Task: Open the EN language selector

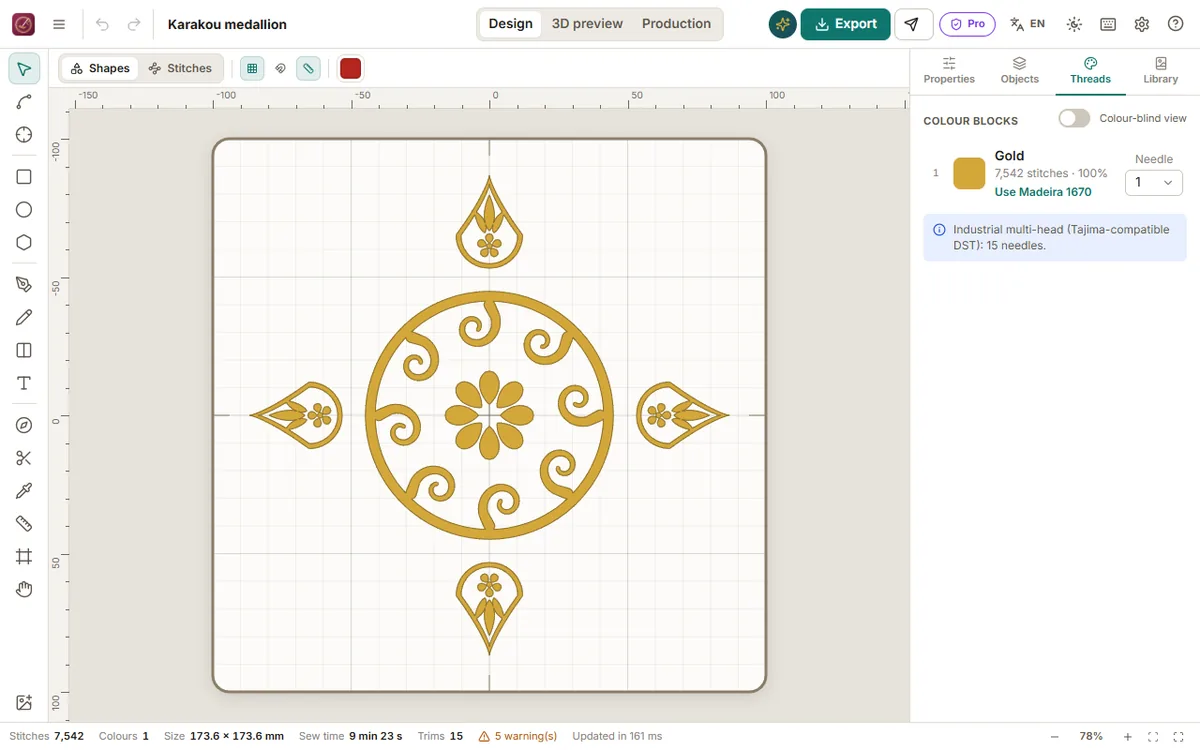Action: 1027,24
